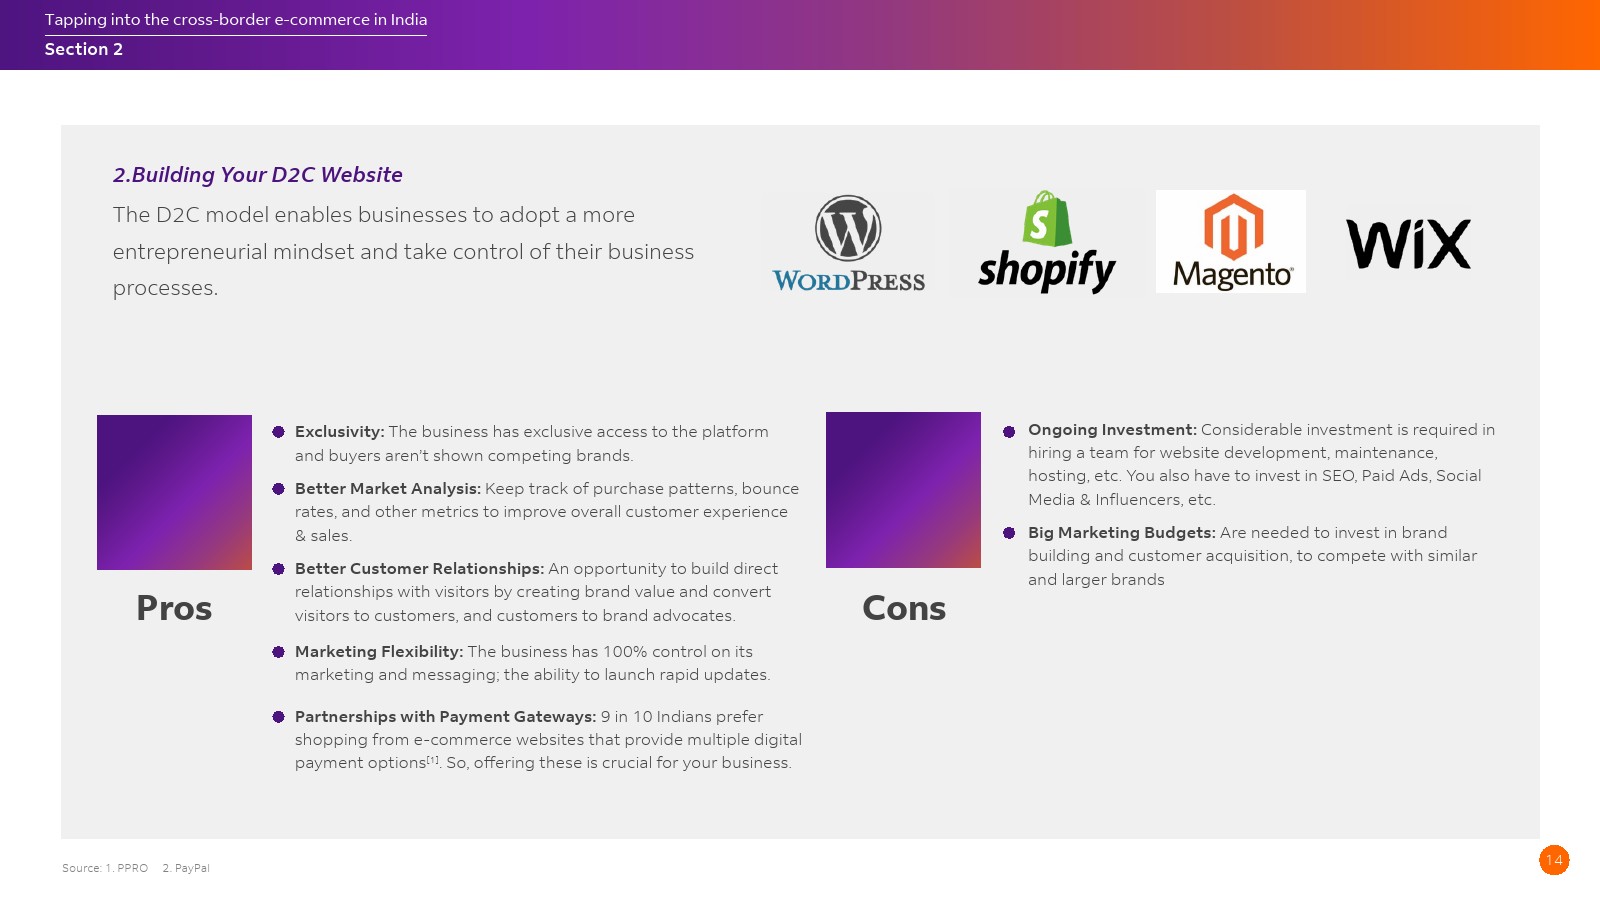The image size is (1600, 900).
Task: Click the WordPress logo
Action: 848,243
